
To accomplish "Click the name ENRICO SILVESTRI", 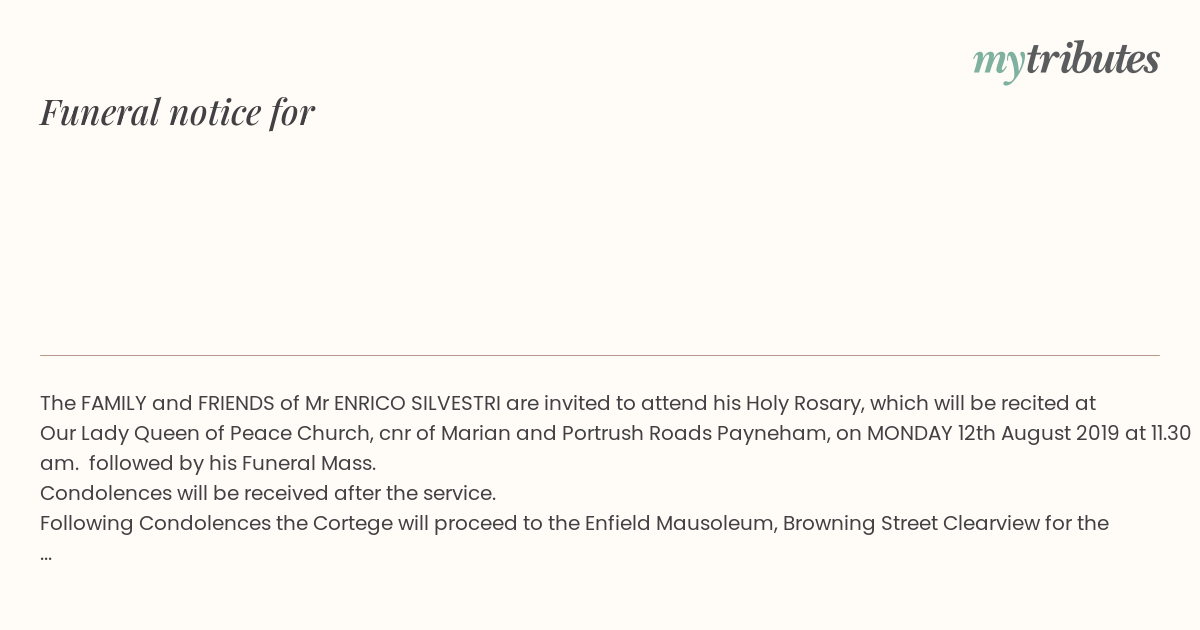I will click(x=417, y=404).
